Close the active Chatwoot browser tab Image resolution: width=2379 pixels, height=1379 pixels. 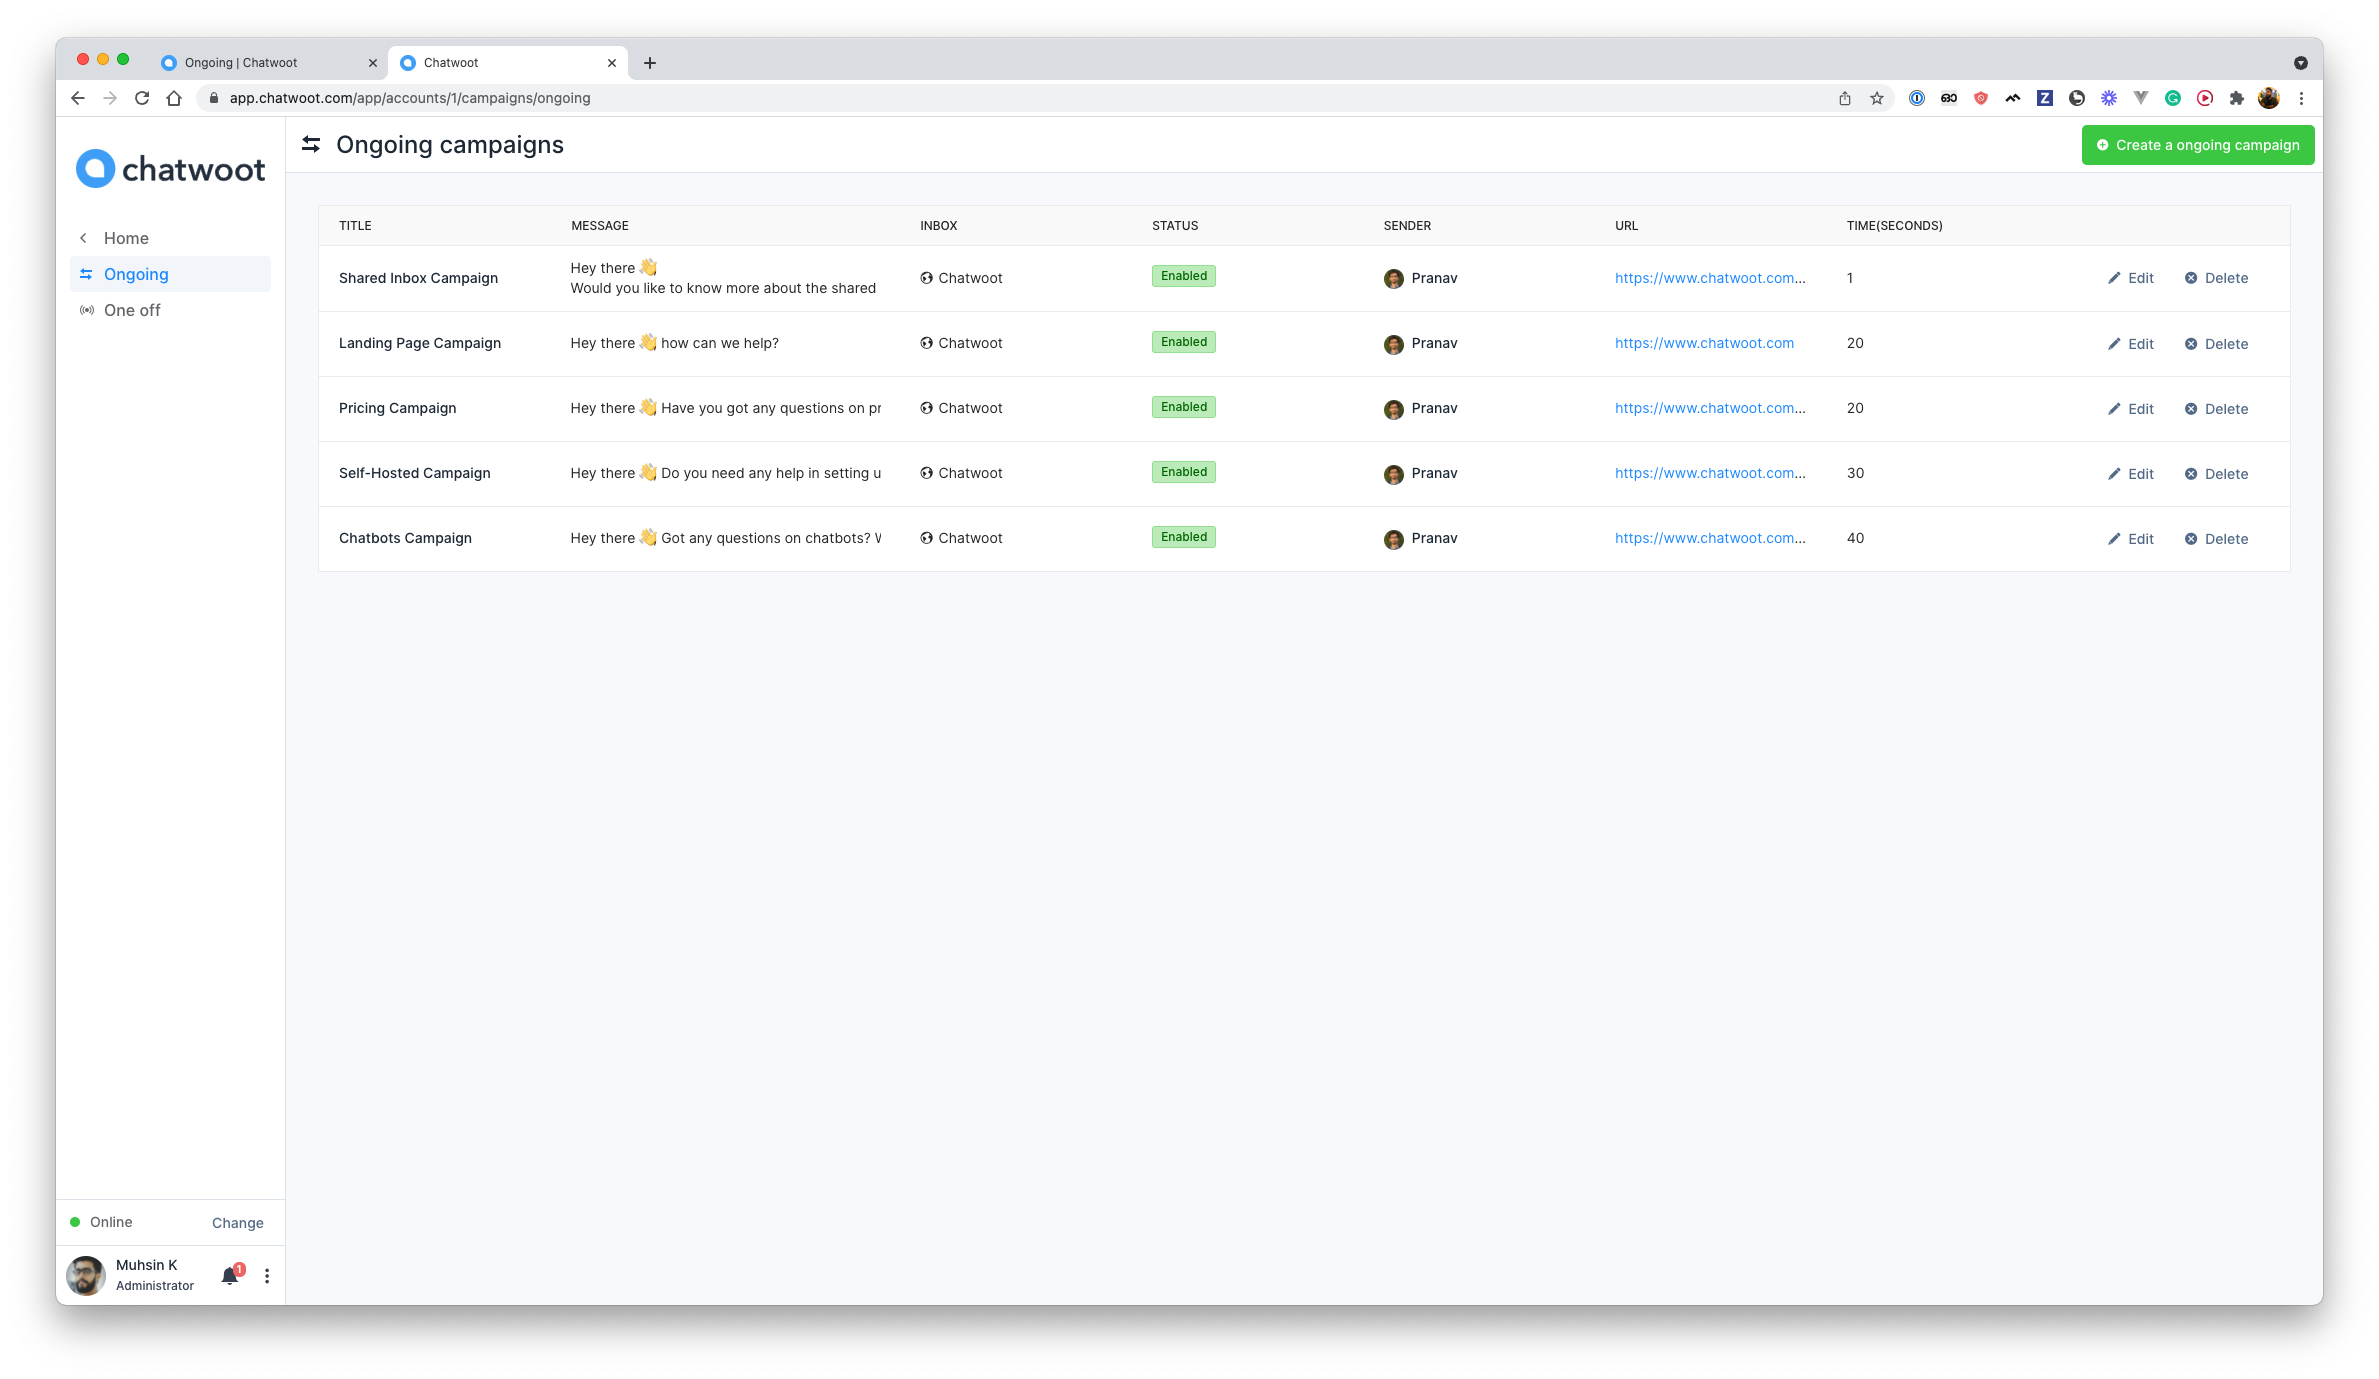tap(612, 63)
